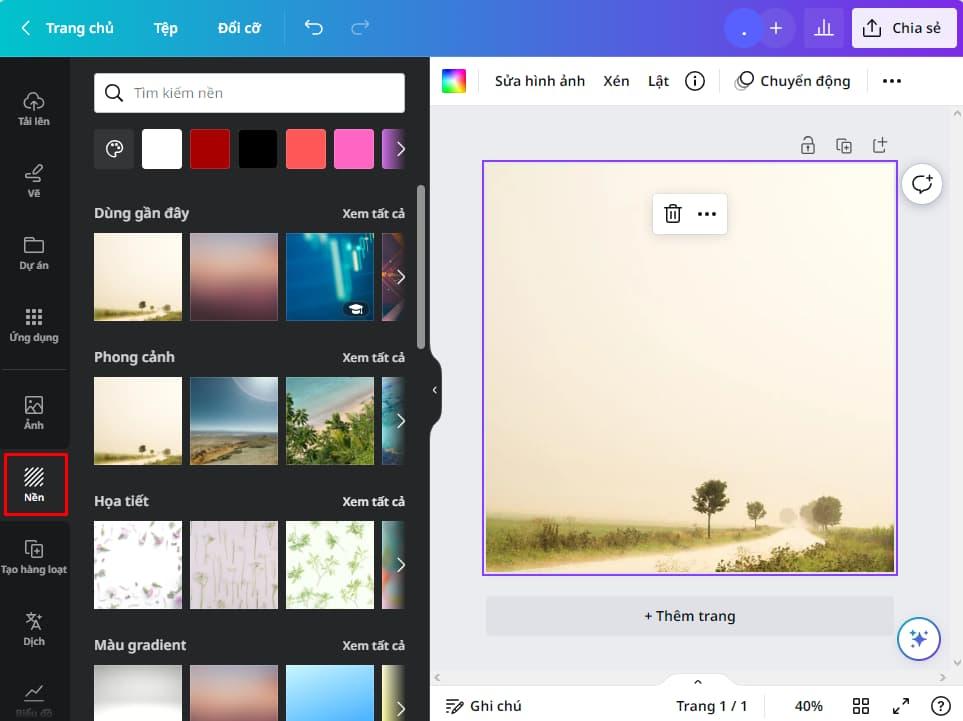
Task: Open comments via the speech bubble icon
Action: point(921,184)
